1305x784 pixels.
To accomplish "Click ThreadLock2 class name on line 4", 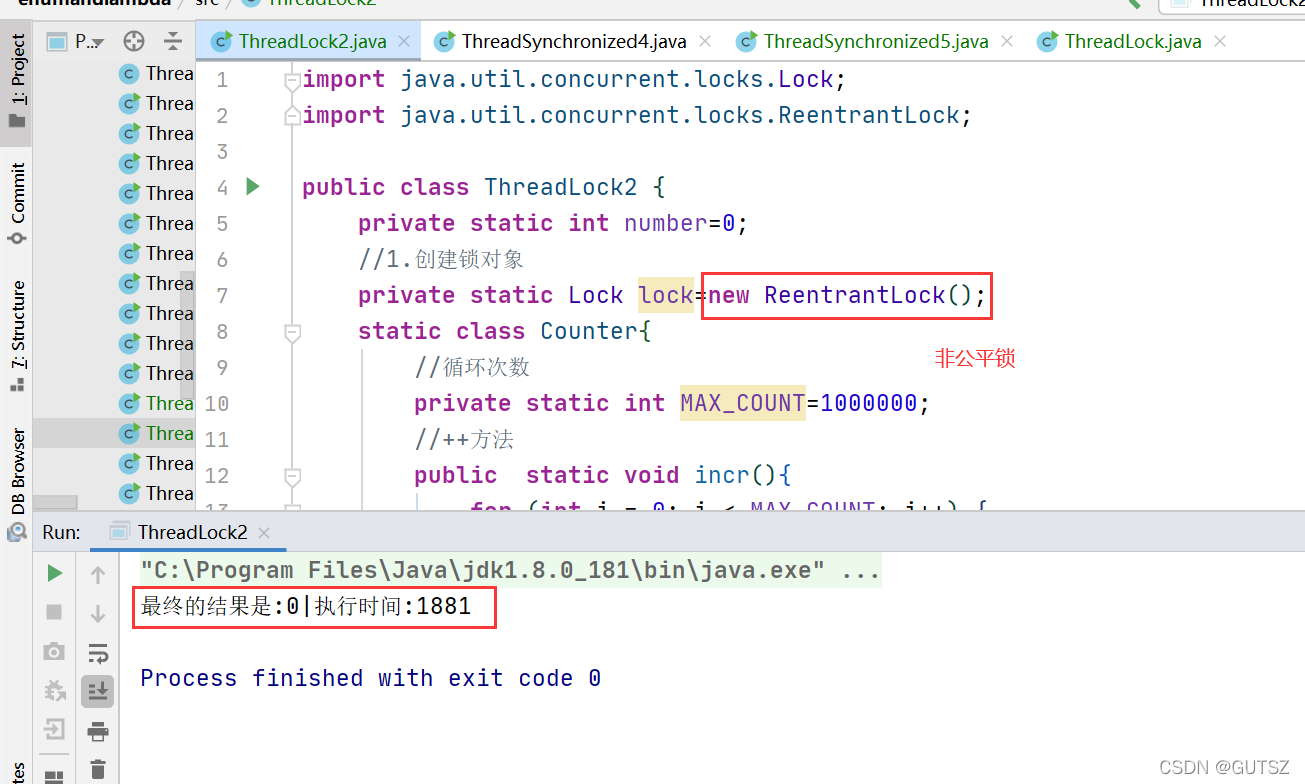I will (561, 187).
